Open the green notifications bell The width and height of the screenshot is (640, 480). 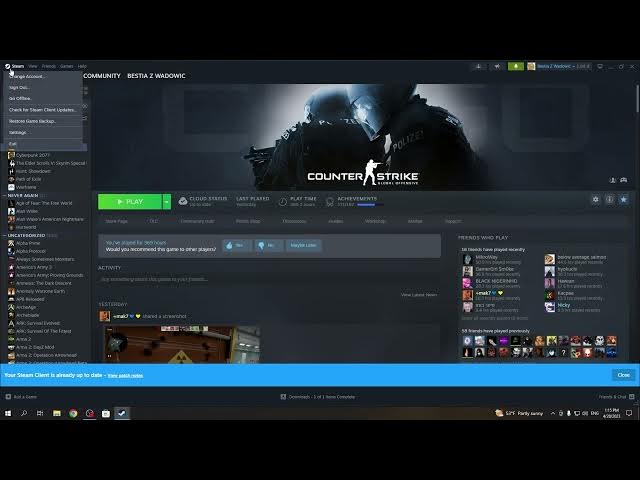[x=516, y=66]
